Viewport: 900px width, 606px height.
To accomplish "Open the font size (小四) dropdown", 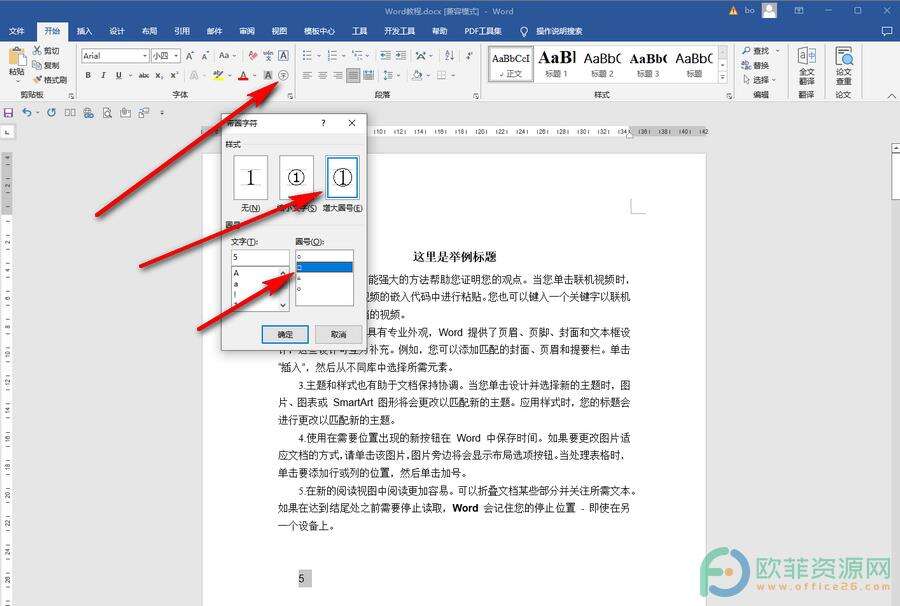I will click(x=176, y=56).
